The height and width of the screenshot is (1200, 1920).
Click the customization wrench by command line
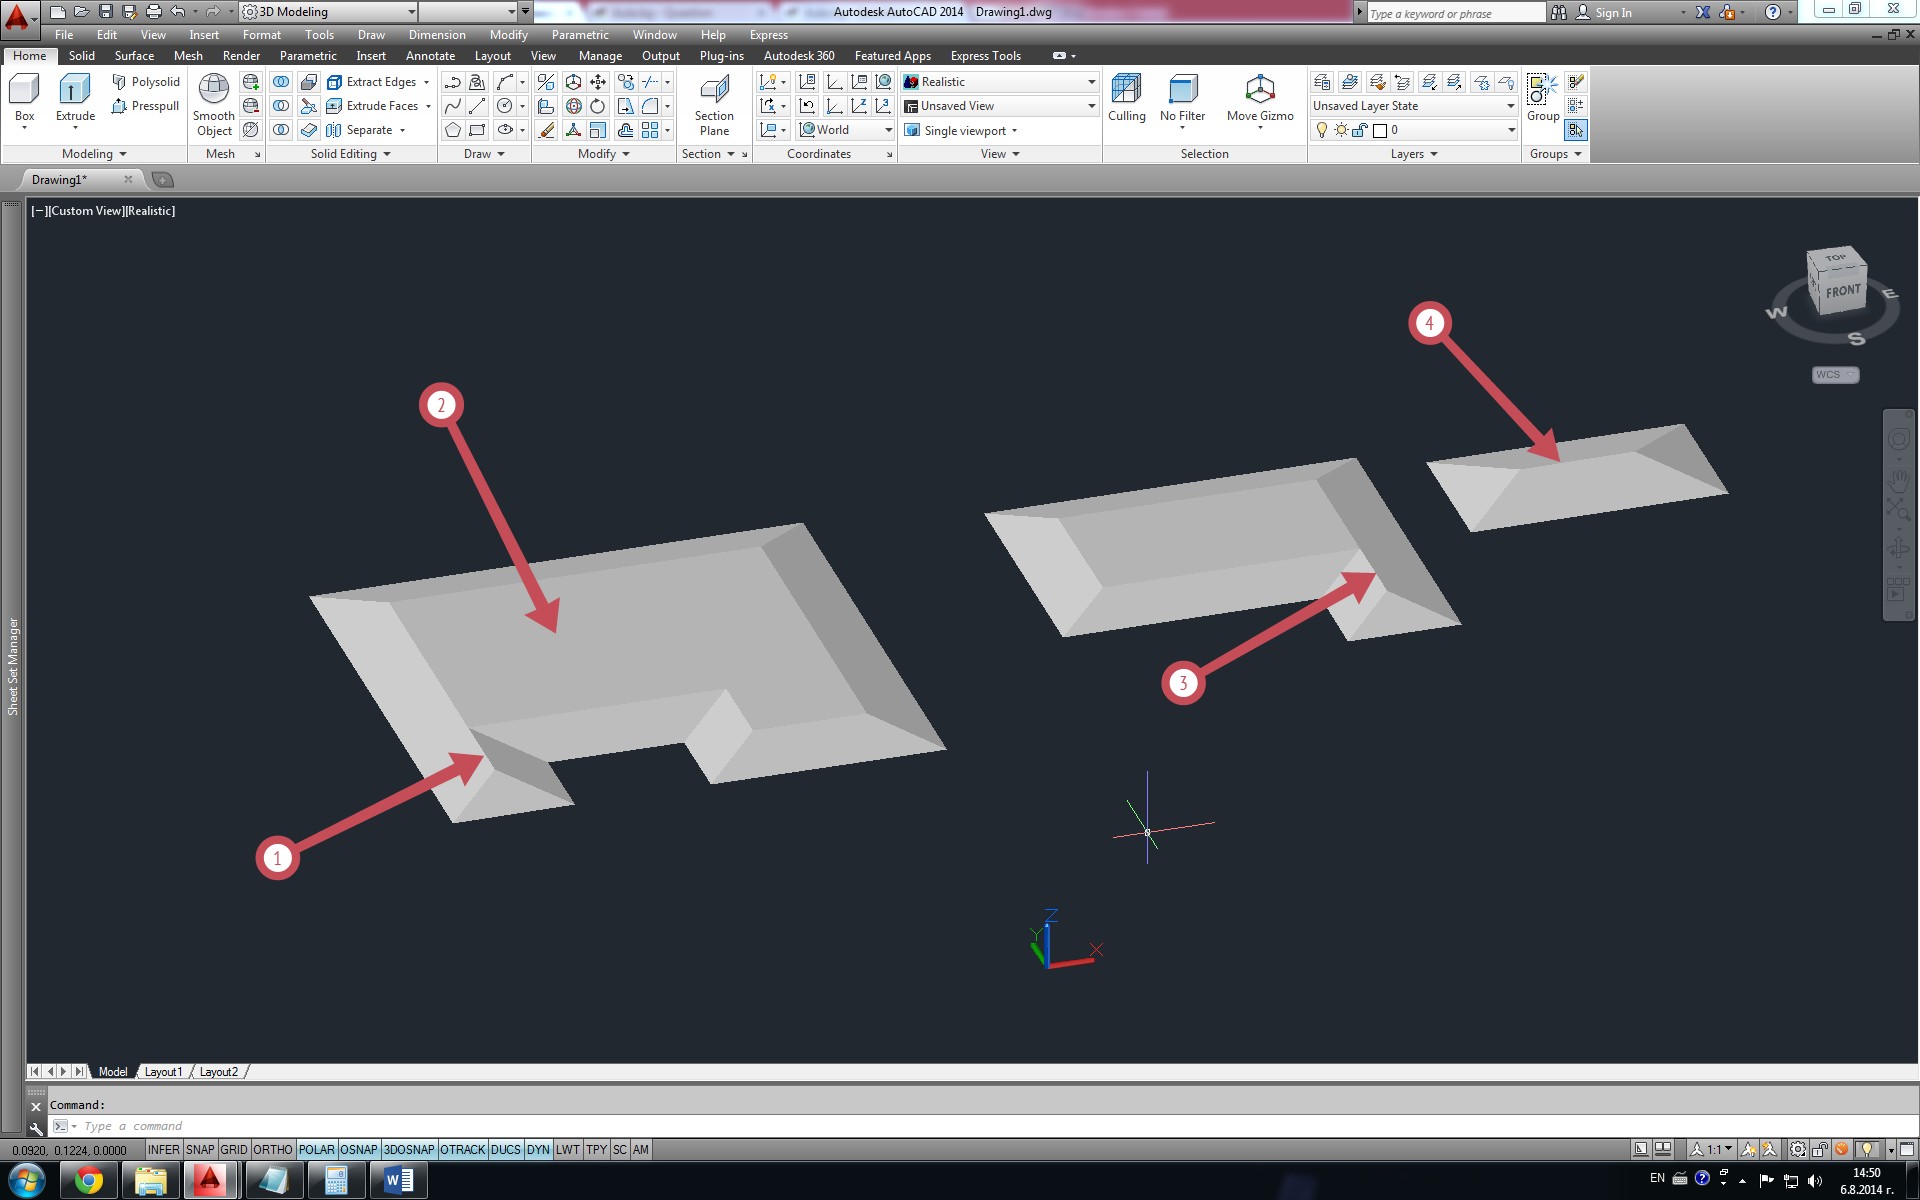tap(36, 1127)
